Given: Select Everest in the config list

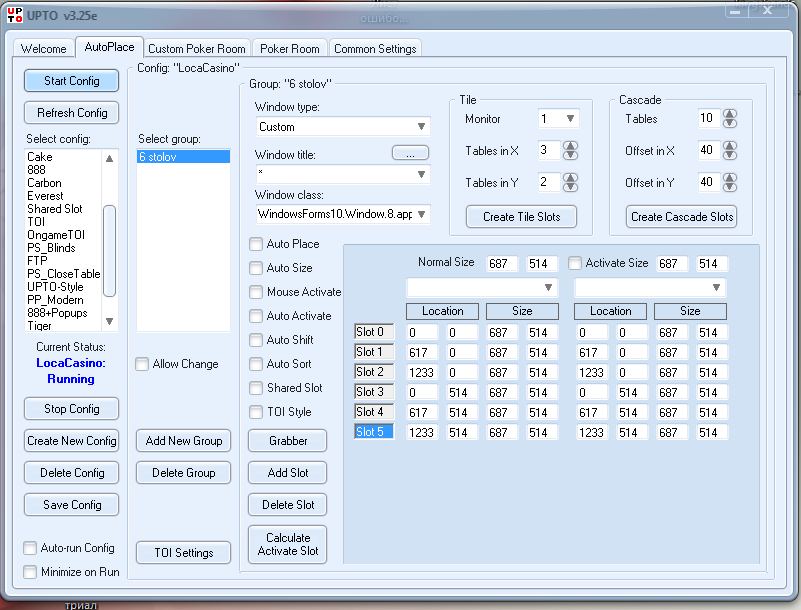Looking at the screenshot, I should pyautogui.click(x=45, y=196).
